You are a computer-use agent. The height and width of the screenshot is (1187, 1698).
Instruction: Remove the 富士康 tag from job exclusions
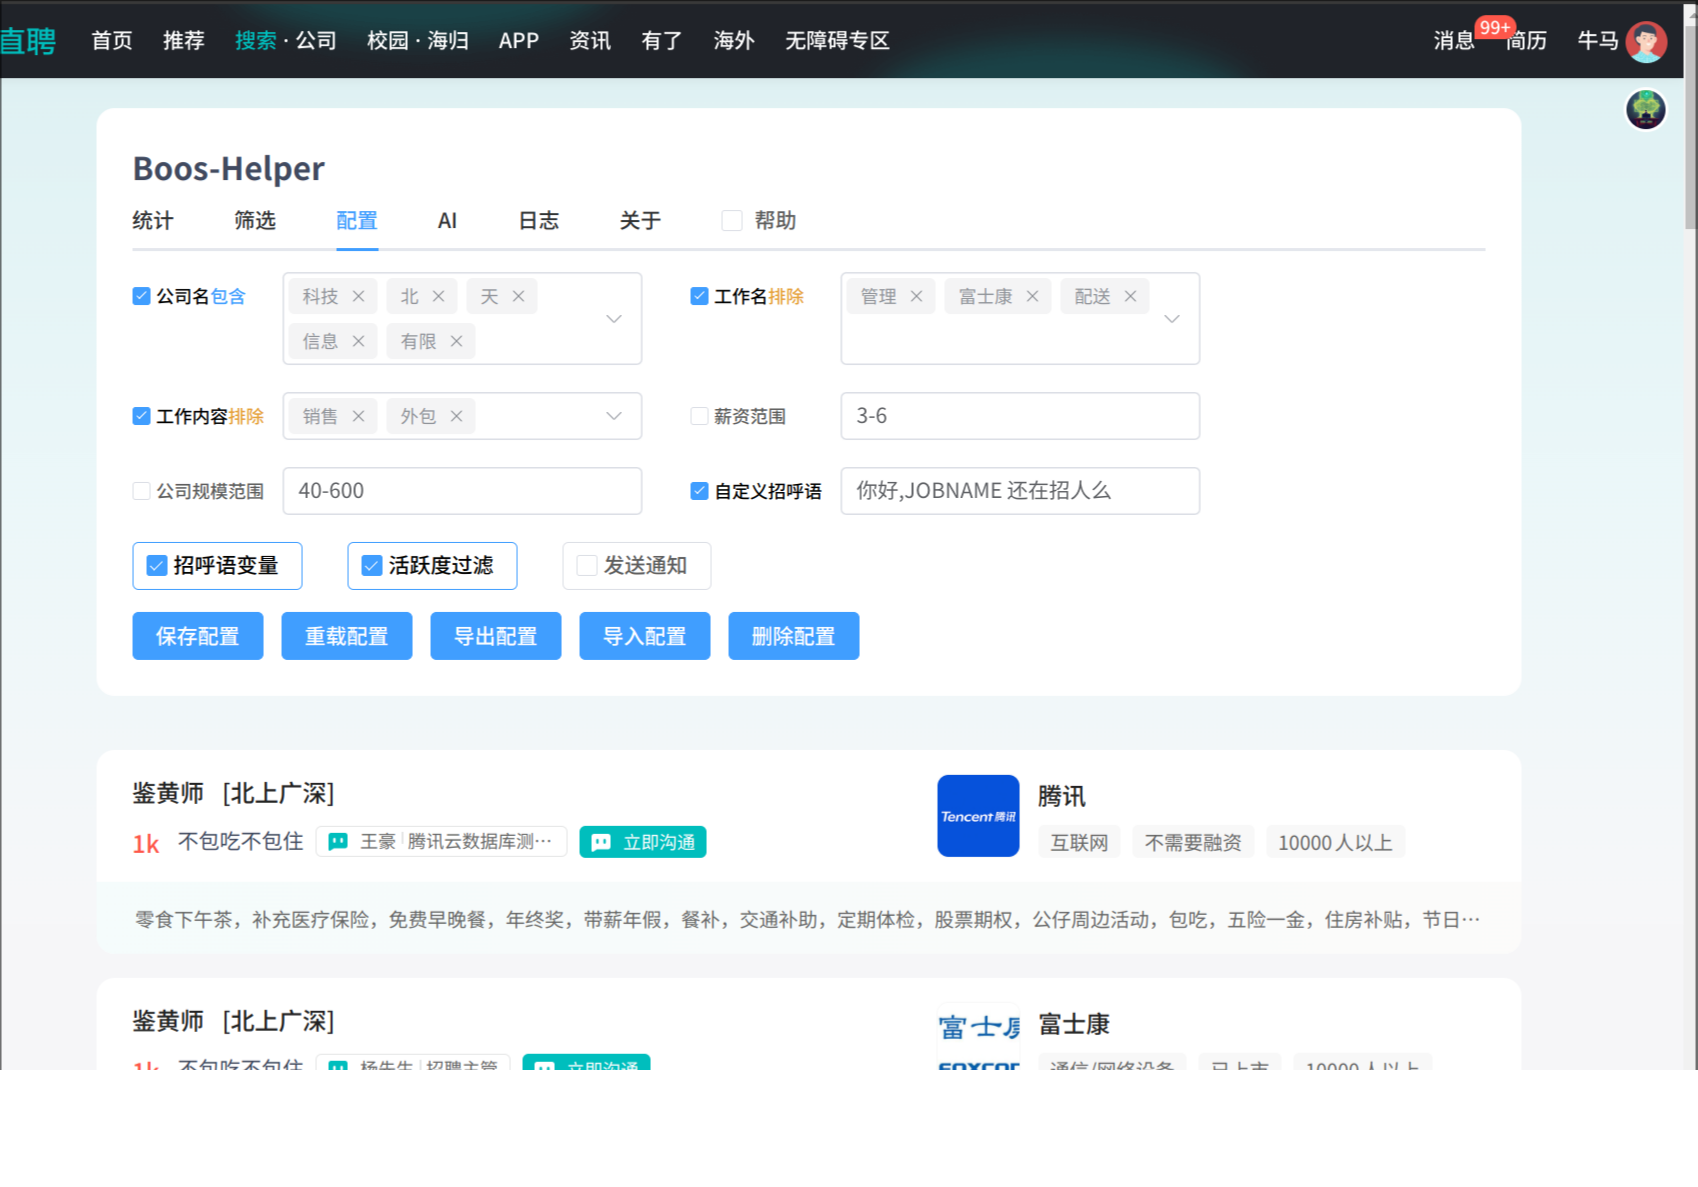click(x=1032, y=297)
